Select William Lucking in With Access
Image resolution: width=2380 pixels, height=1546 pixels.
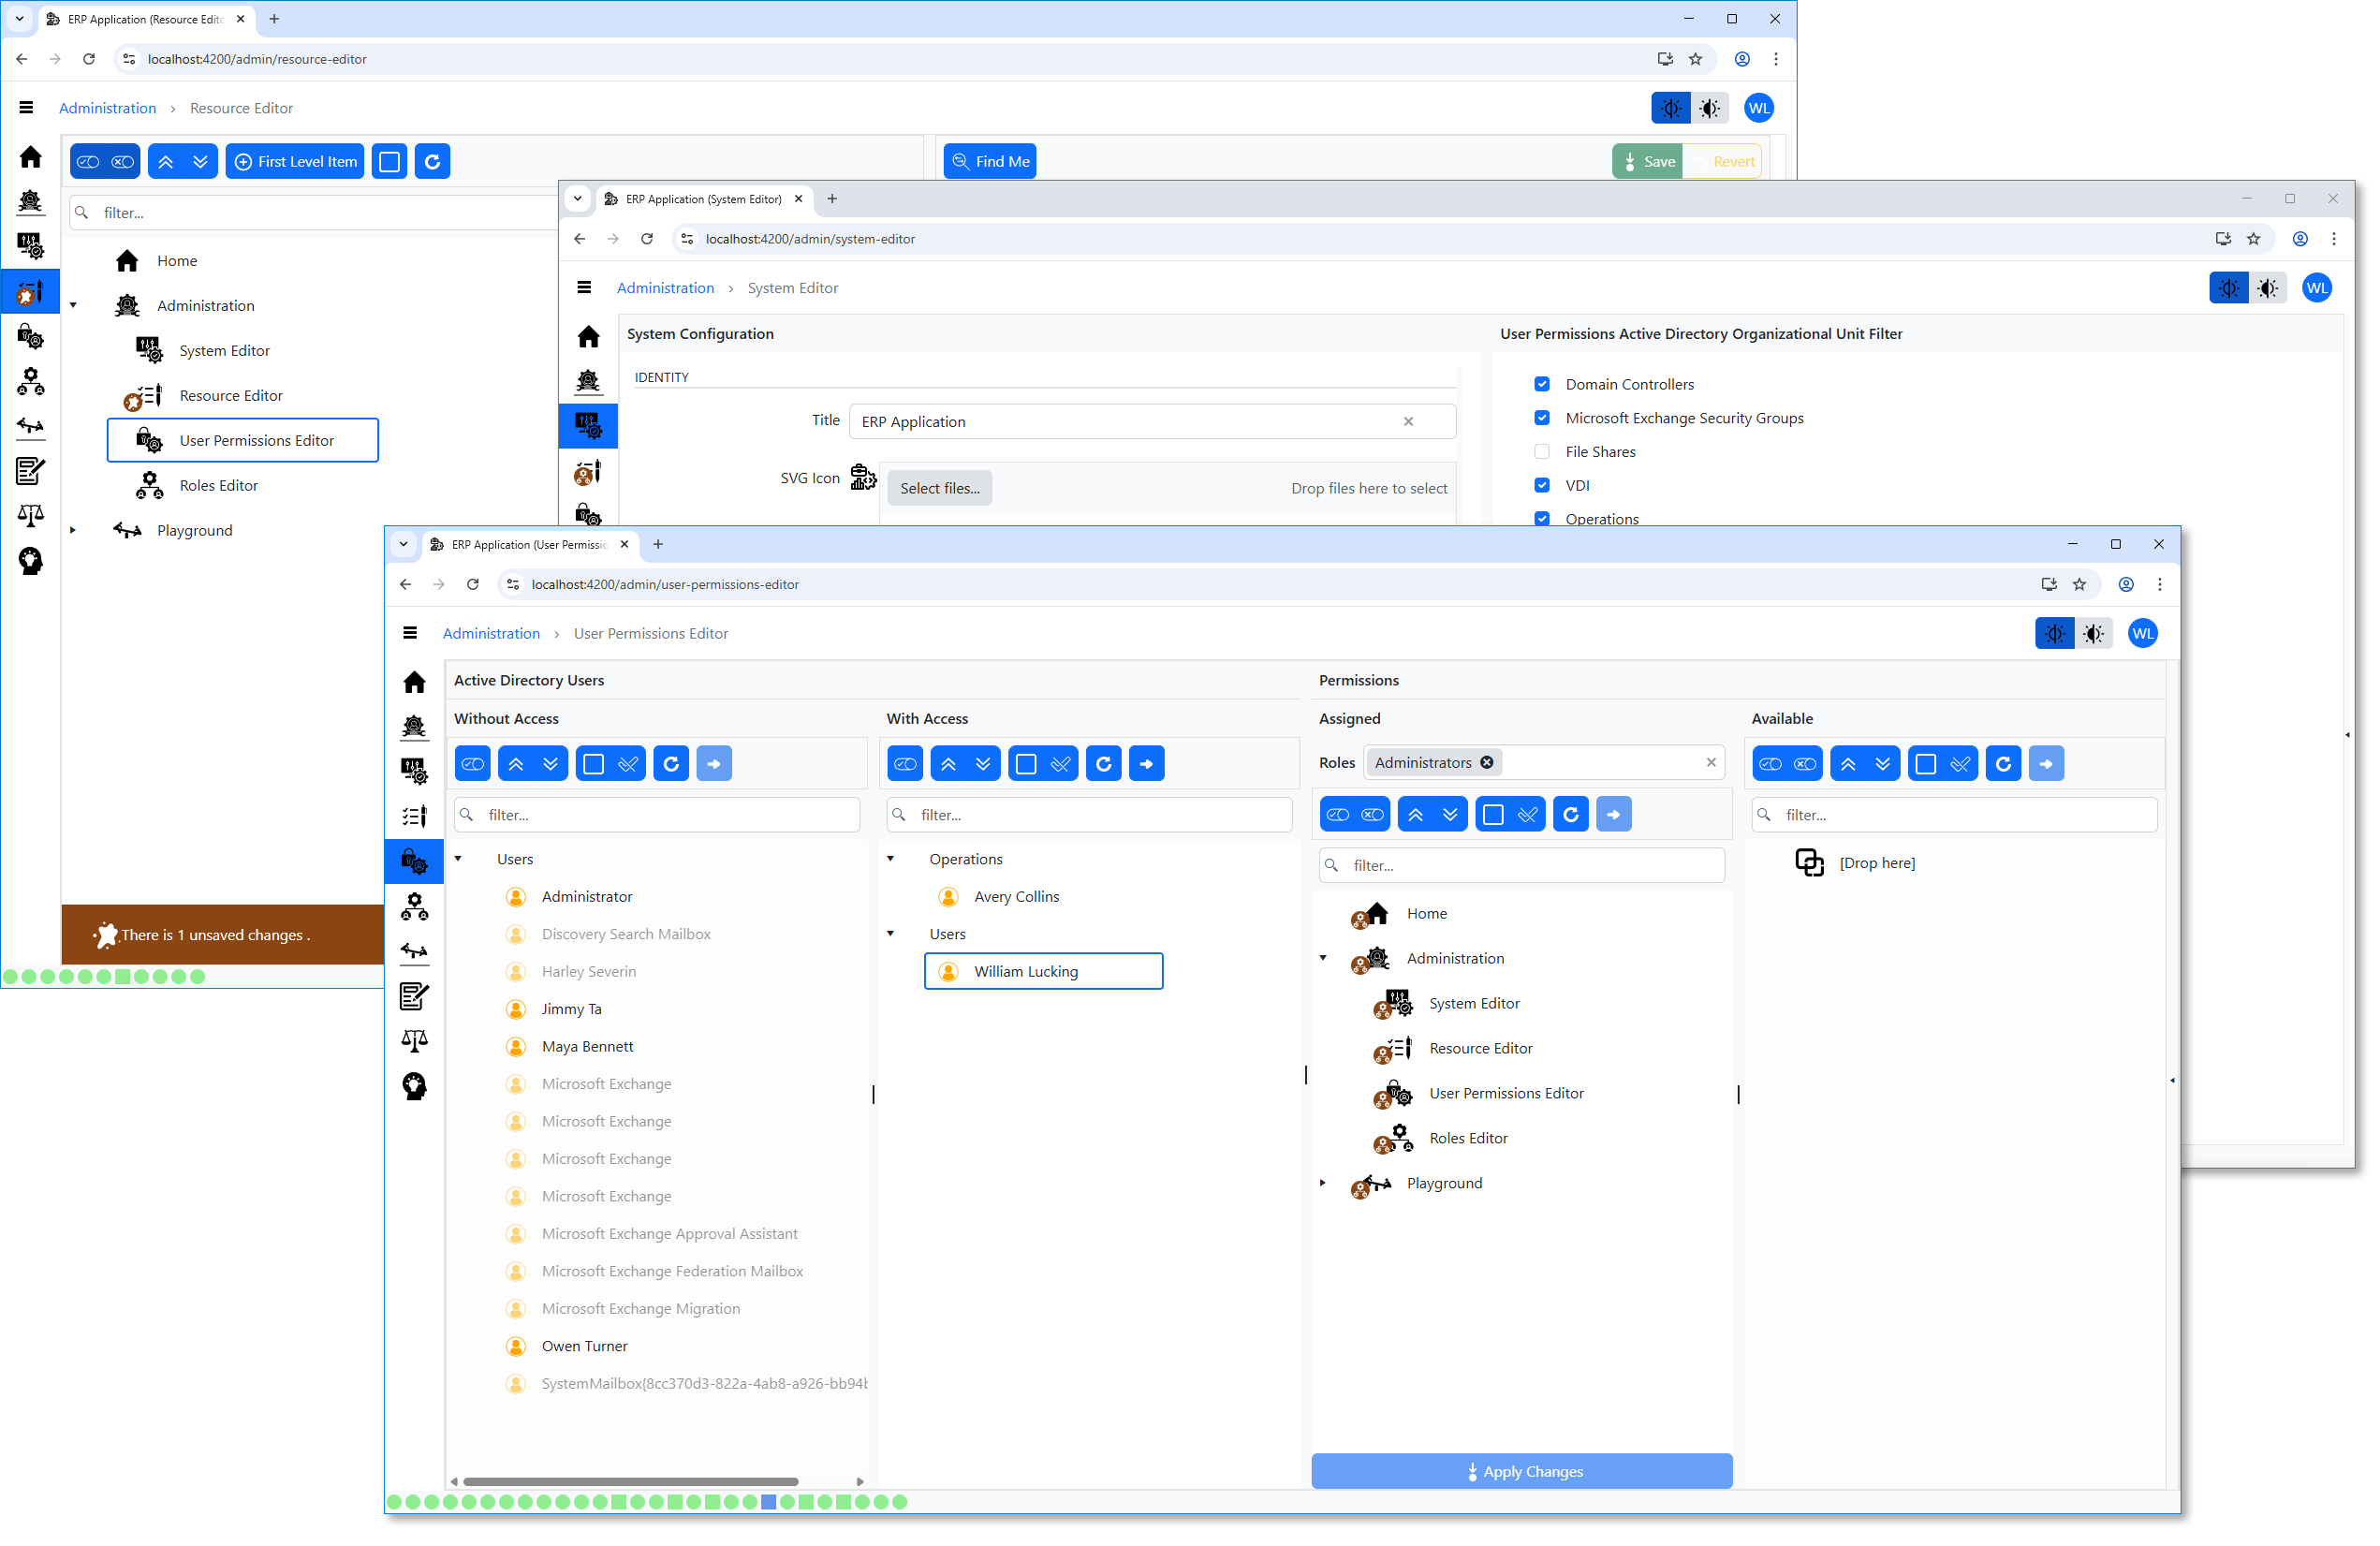pos(1043,971)
